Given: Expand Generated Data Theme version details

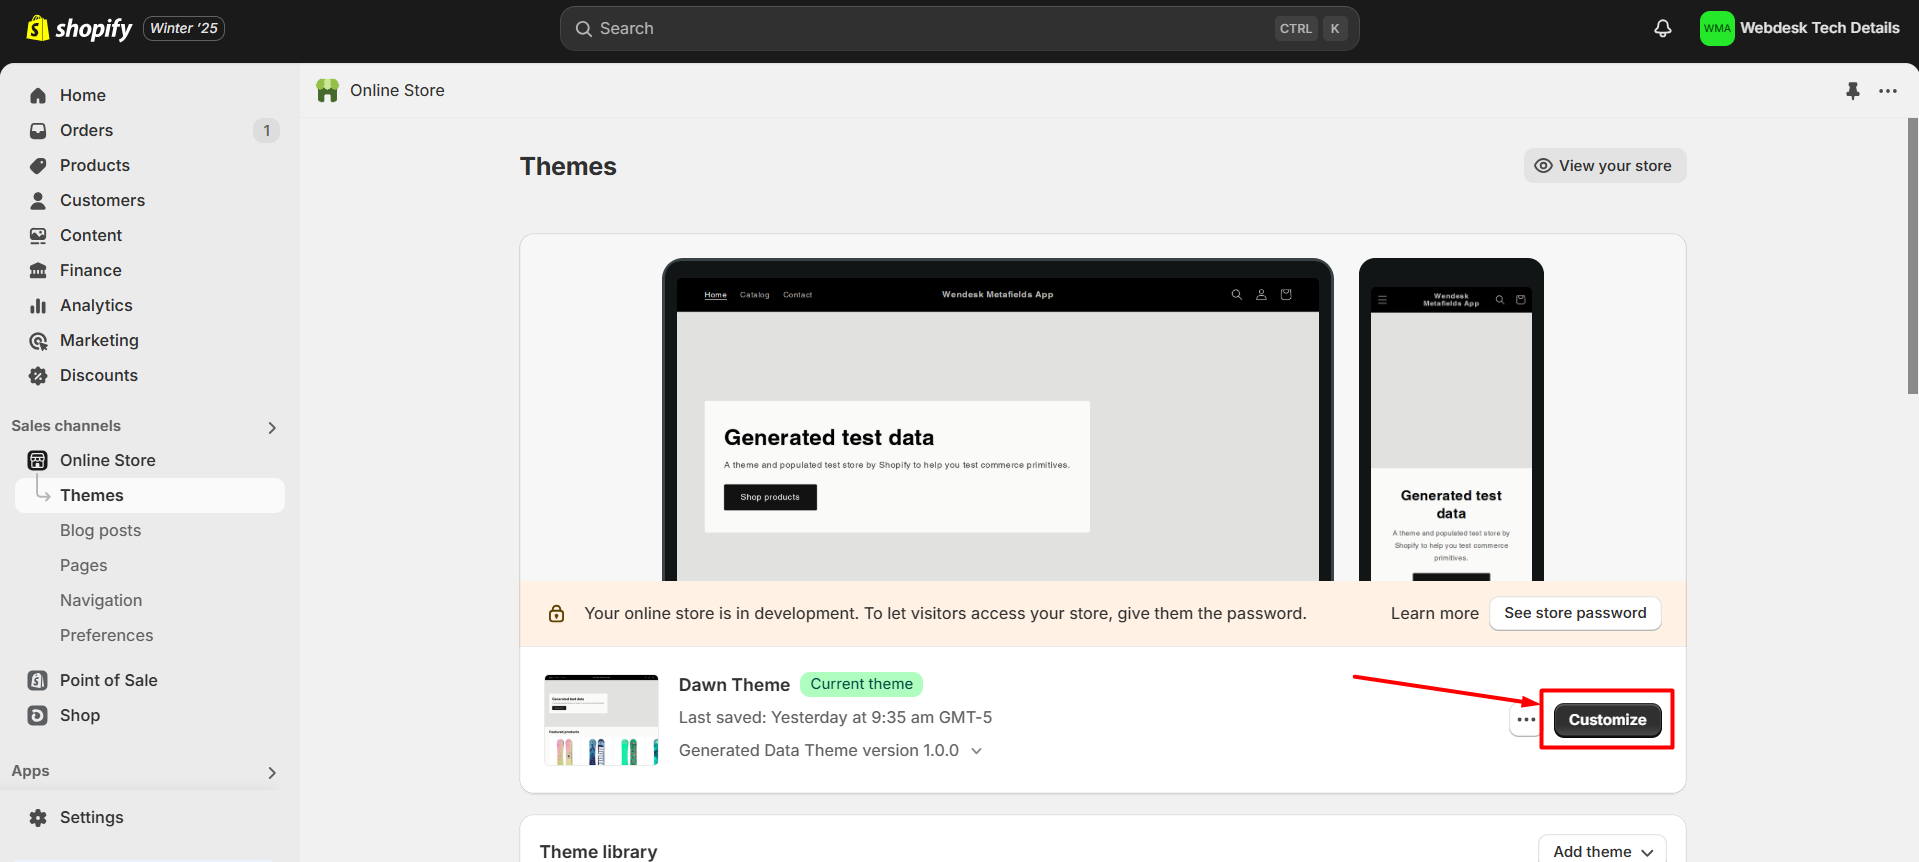Looking at the screenshot, I should [x=977, y=750].
